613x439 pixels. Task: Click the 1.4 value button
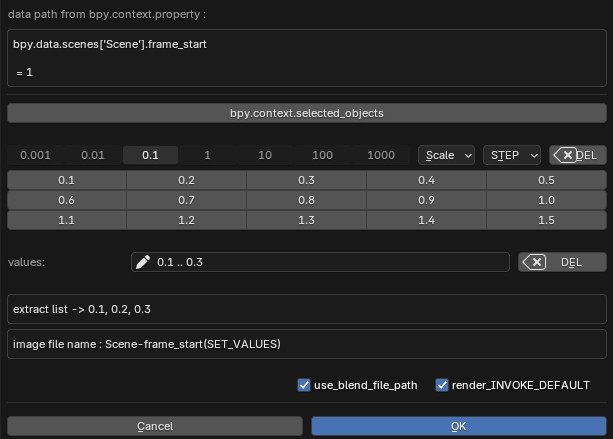[x=427, y=220]
